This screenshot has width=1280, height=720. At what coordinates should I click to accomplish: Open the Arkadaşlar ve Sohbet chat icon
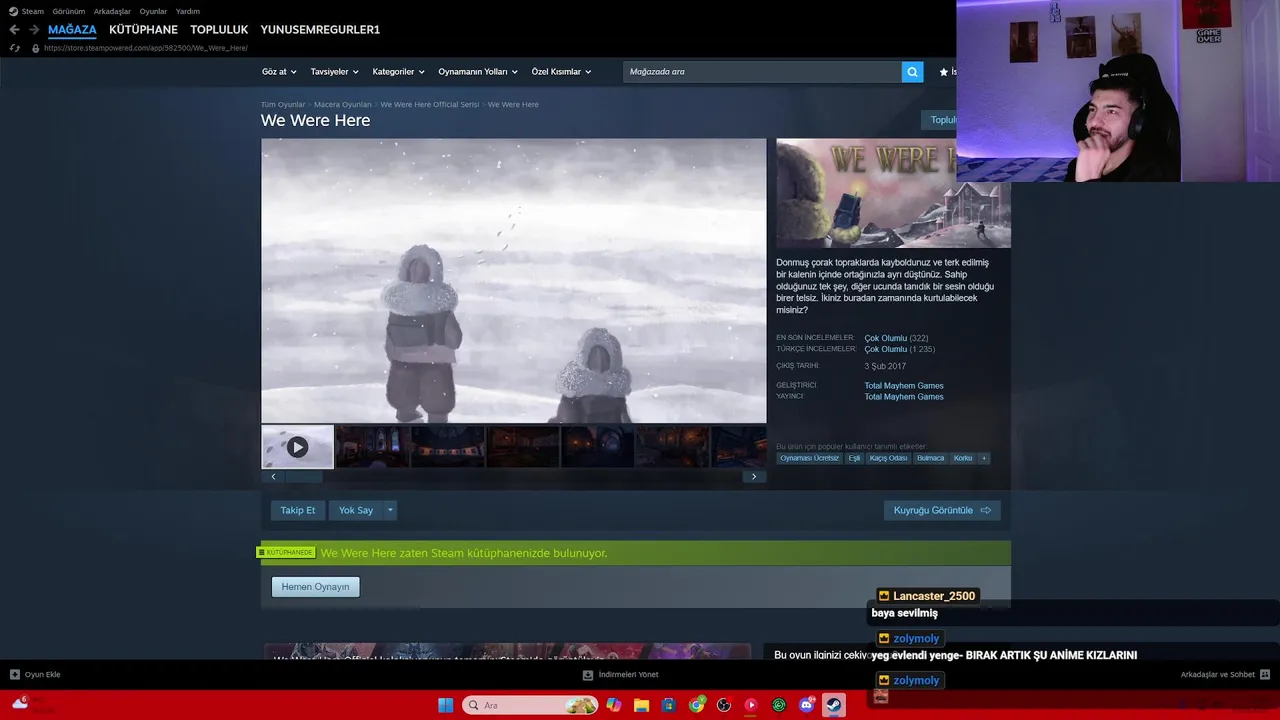click(x=1265, y=675)
